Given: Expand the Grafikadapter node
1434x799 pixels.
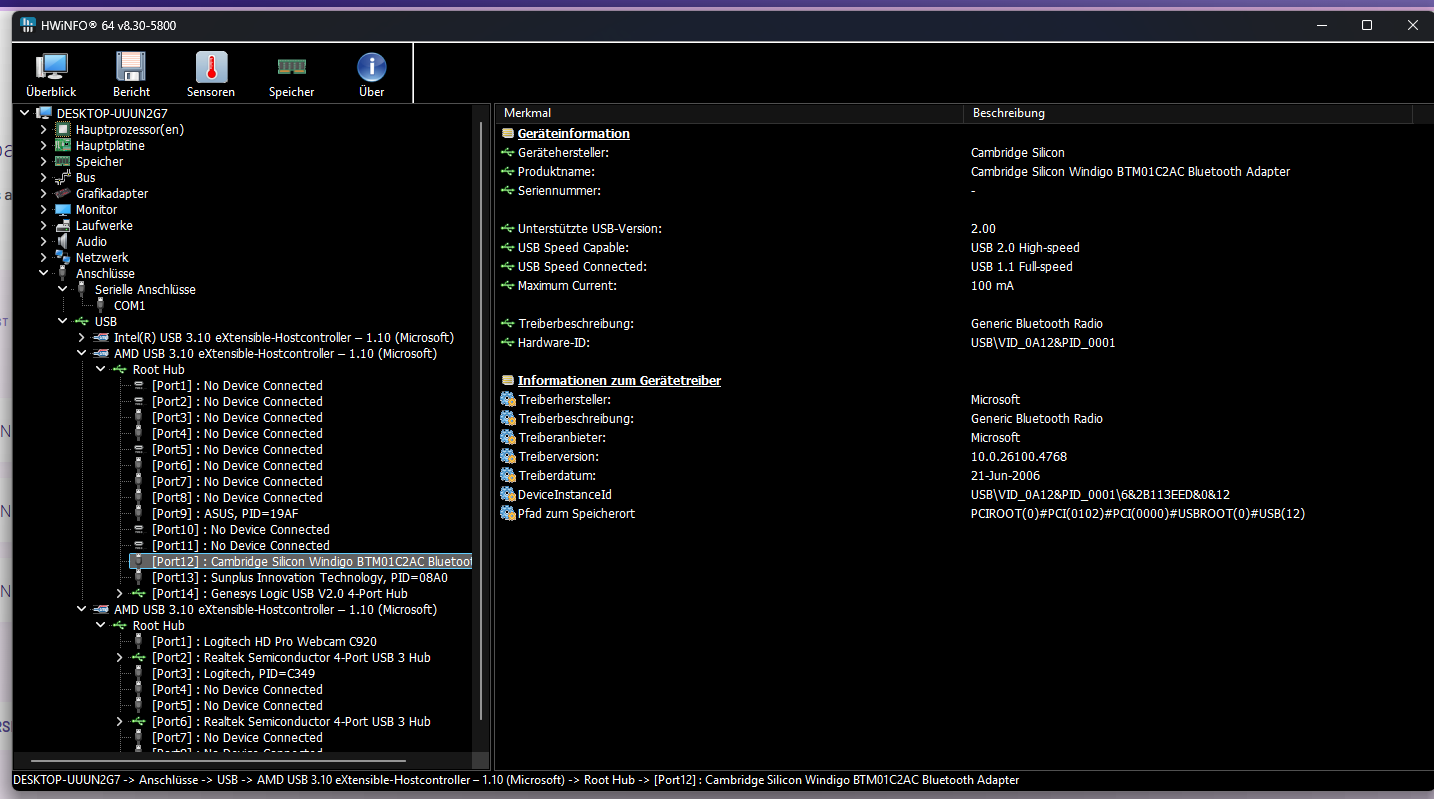Looking at the screenshot, I should click(x=43, y=193).
